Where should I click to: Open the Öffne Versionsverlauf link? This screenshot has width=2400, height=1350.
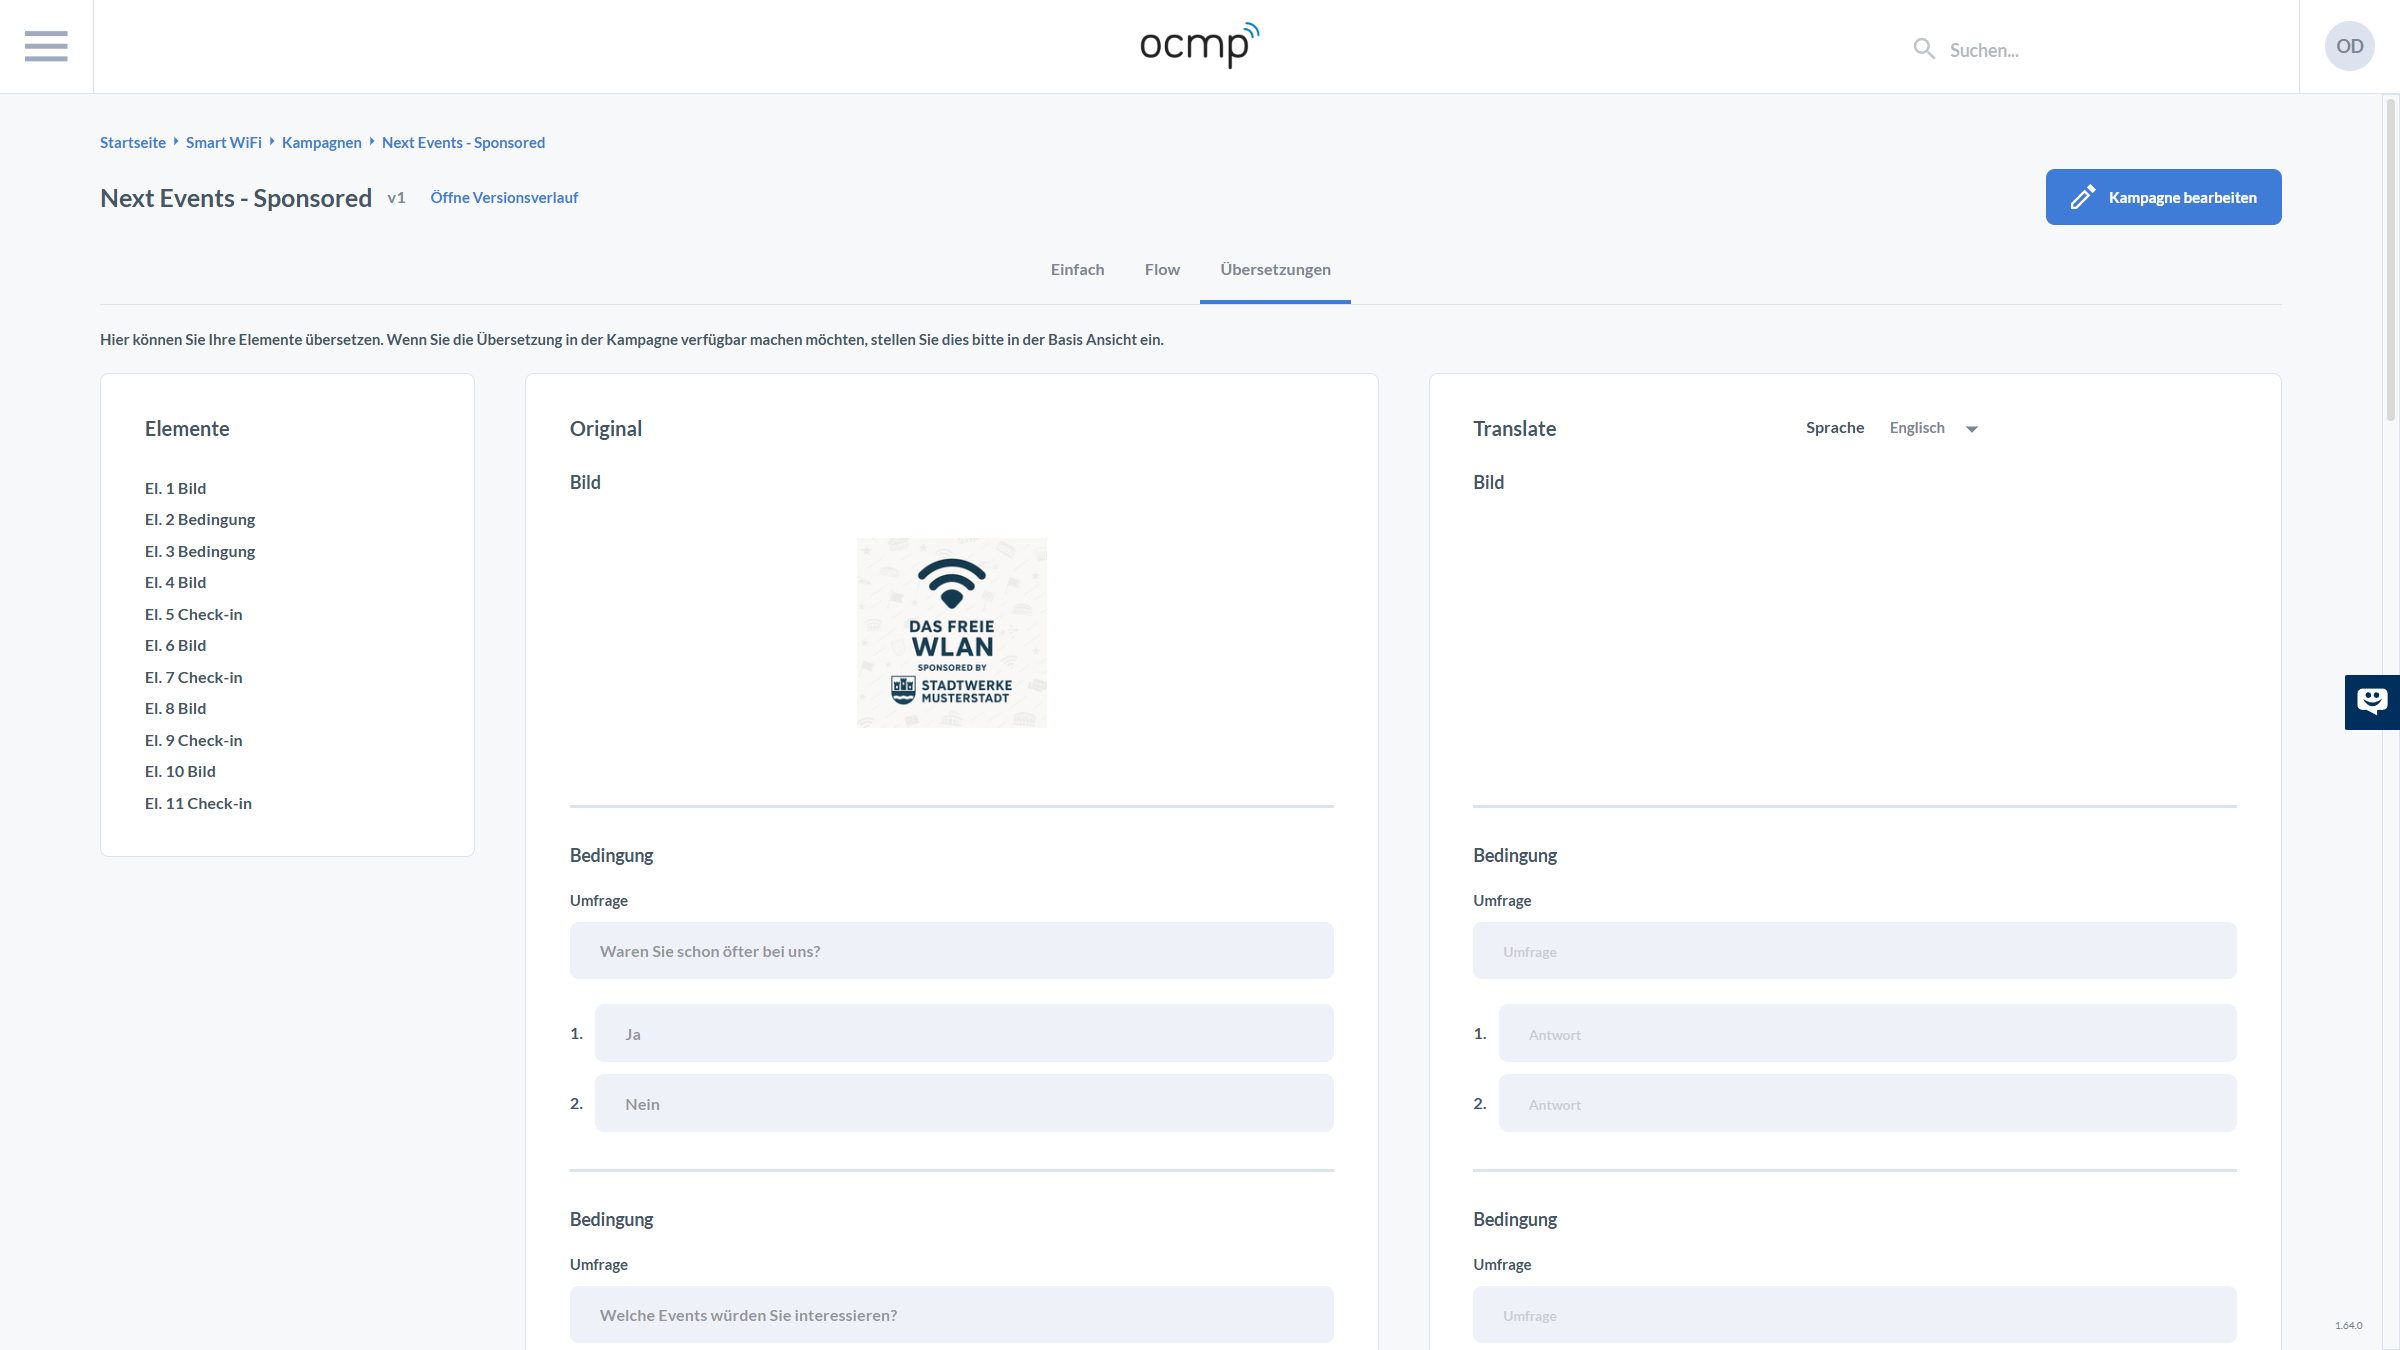click(x=504, y=197)
